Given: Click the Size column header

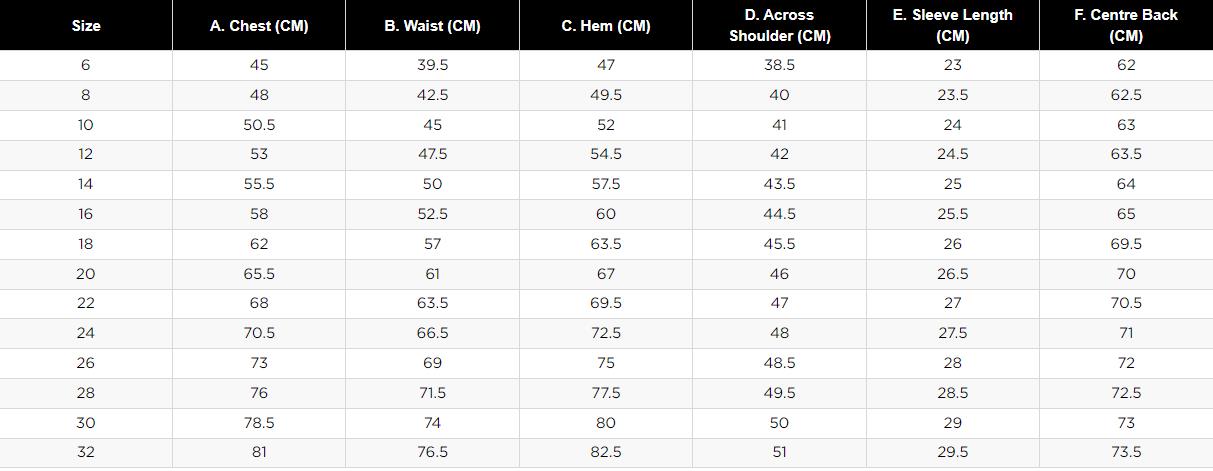Looking at the screenshot, I should click(86, 26).
